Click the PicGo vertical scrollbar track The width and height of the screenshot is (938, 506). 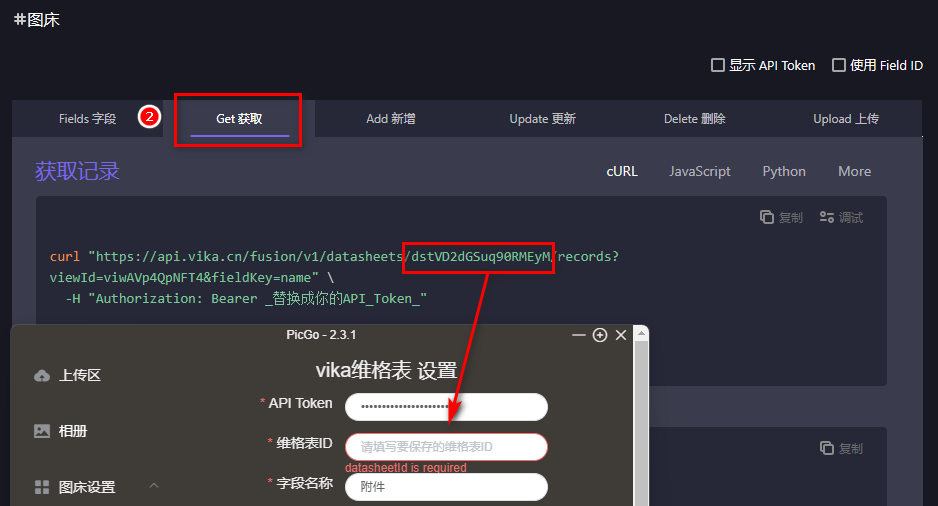(x=641, y=423)
